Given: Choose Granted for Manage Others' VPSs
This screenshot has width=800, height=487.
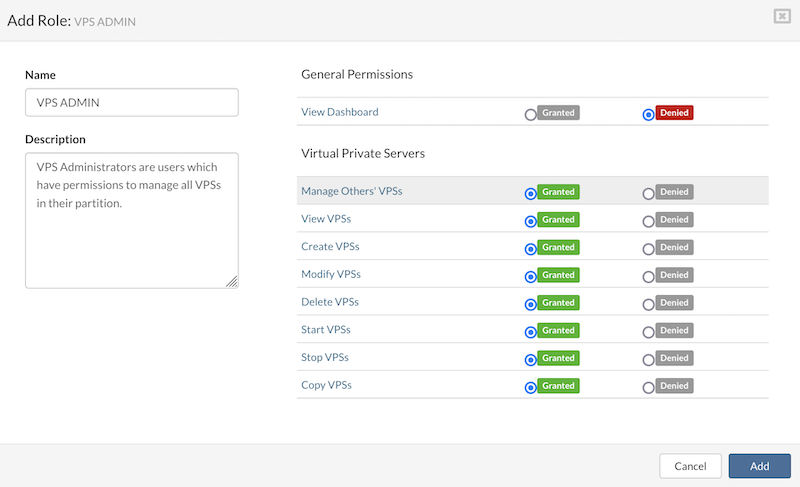Looking at the screenshot, I should click(x=531, y=193).
